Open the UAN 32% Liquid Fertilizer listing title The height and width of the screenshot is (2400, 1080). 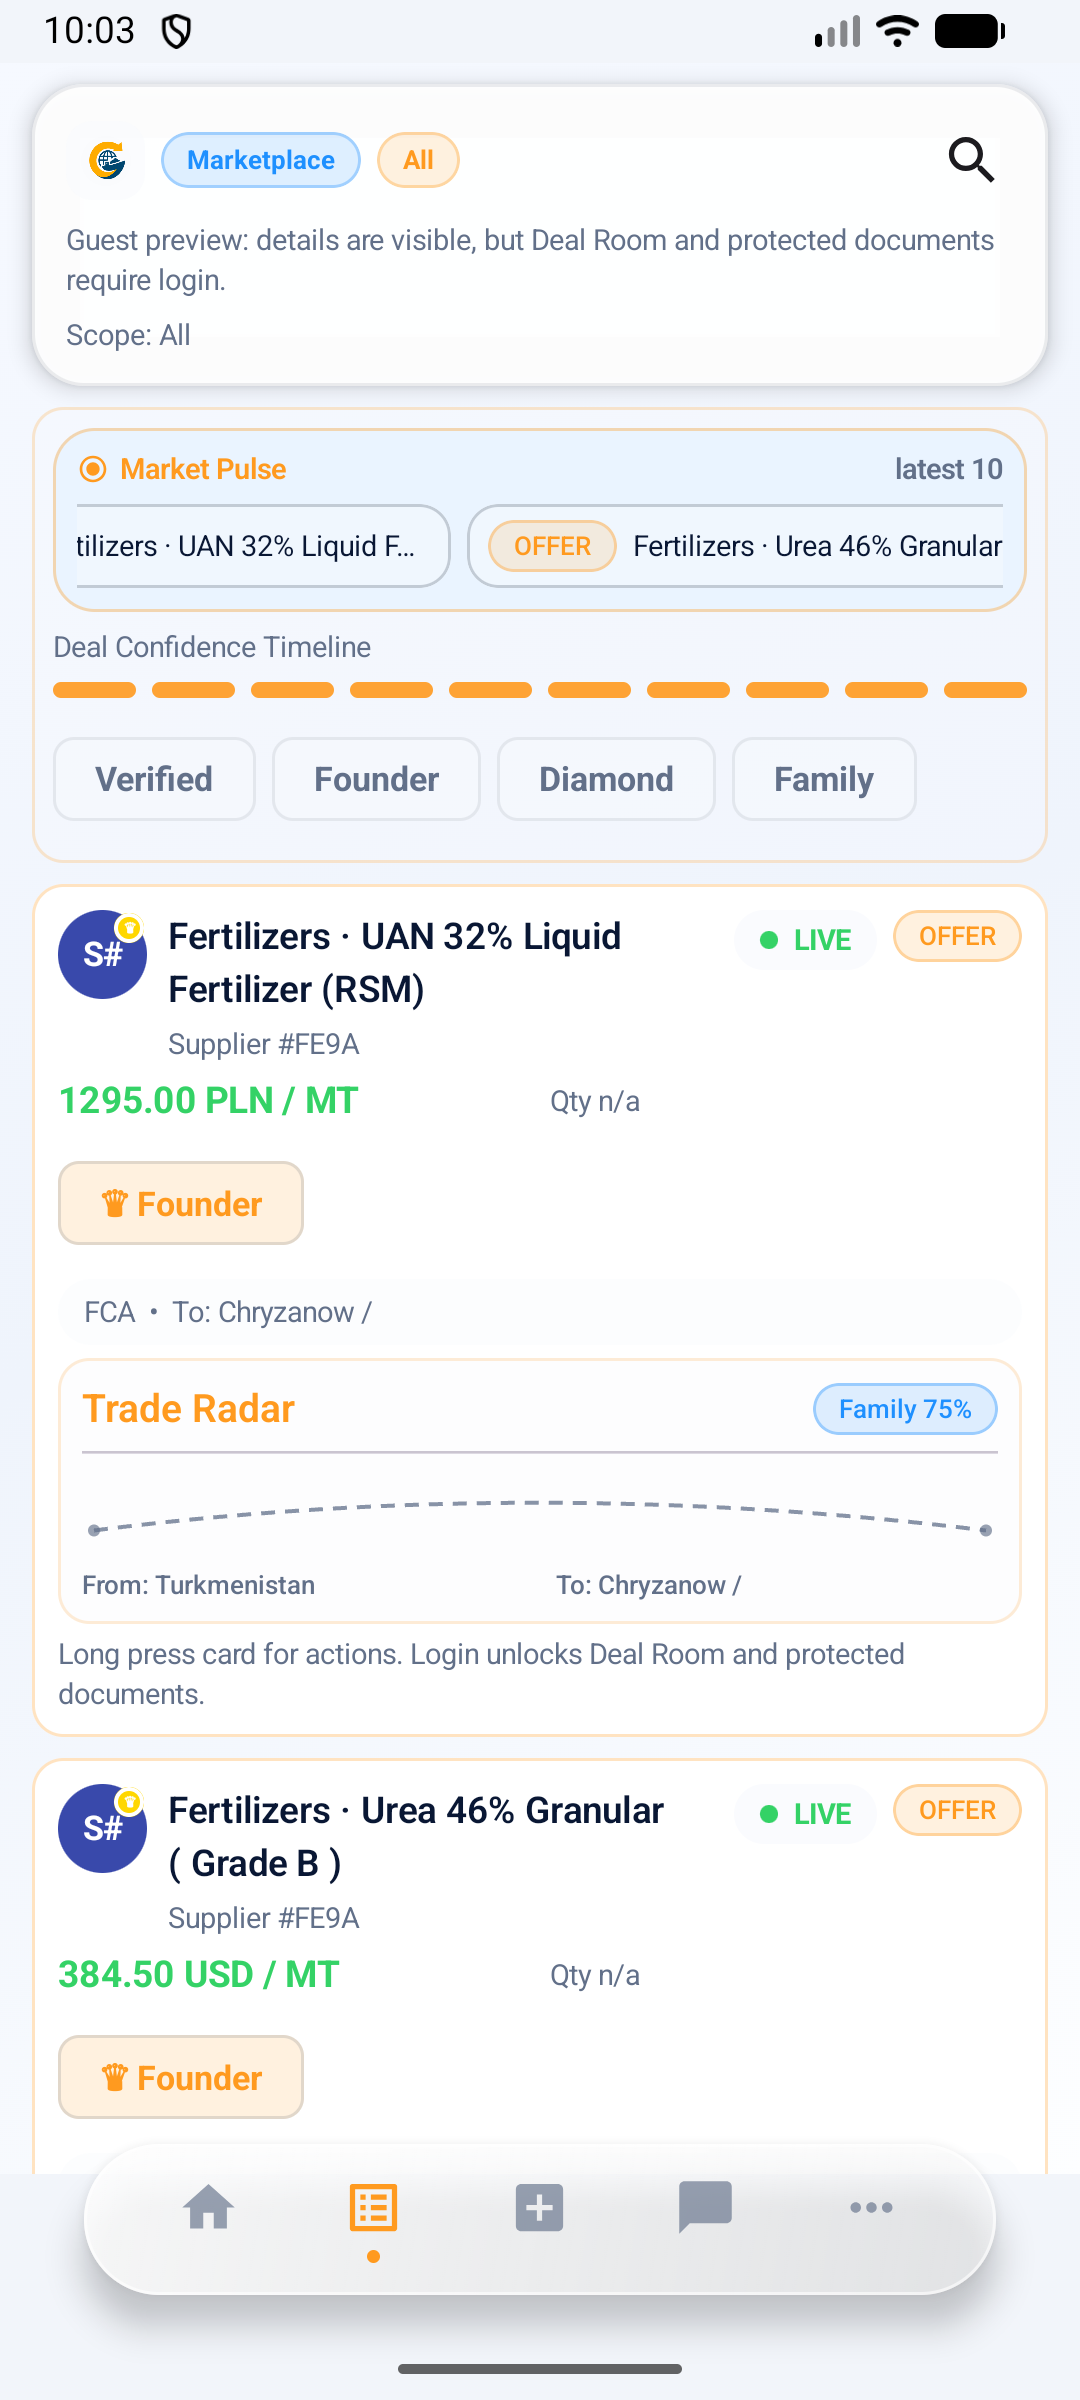(395, 962)
